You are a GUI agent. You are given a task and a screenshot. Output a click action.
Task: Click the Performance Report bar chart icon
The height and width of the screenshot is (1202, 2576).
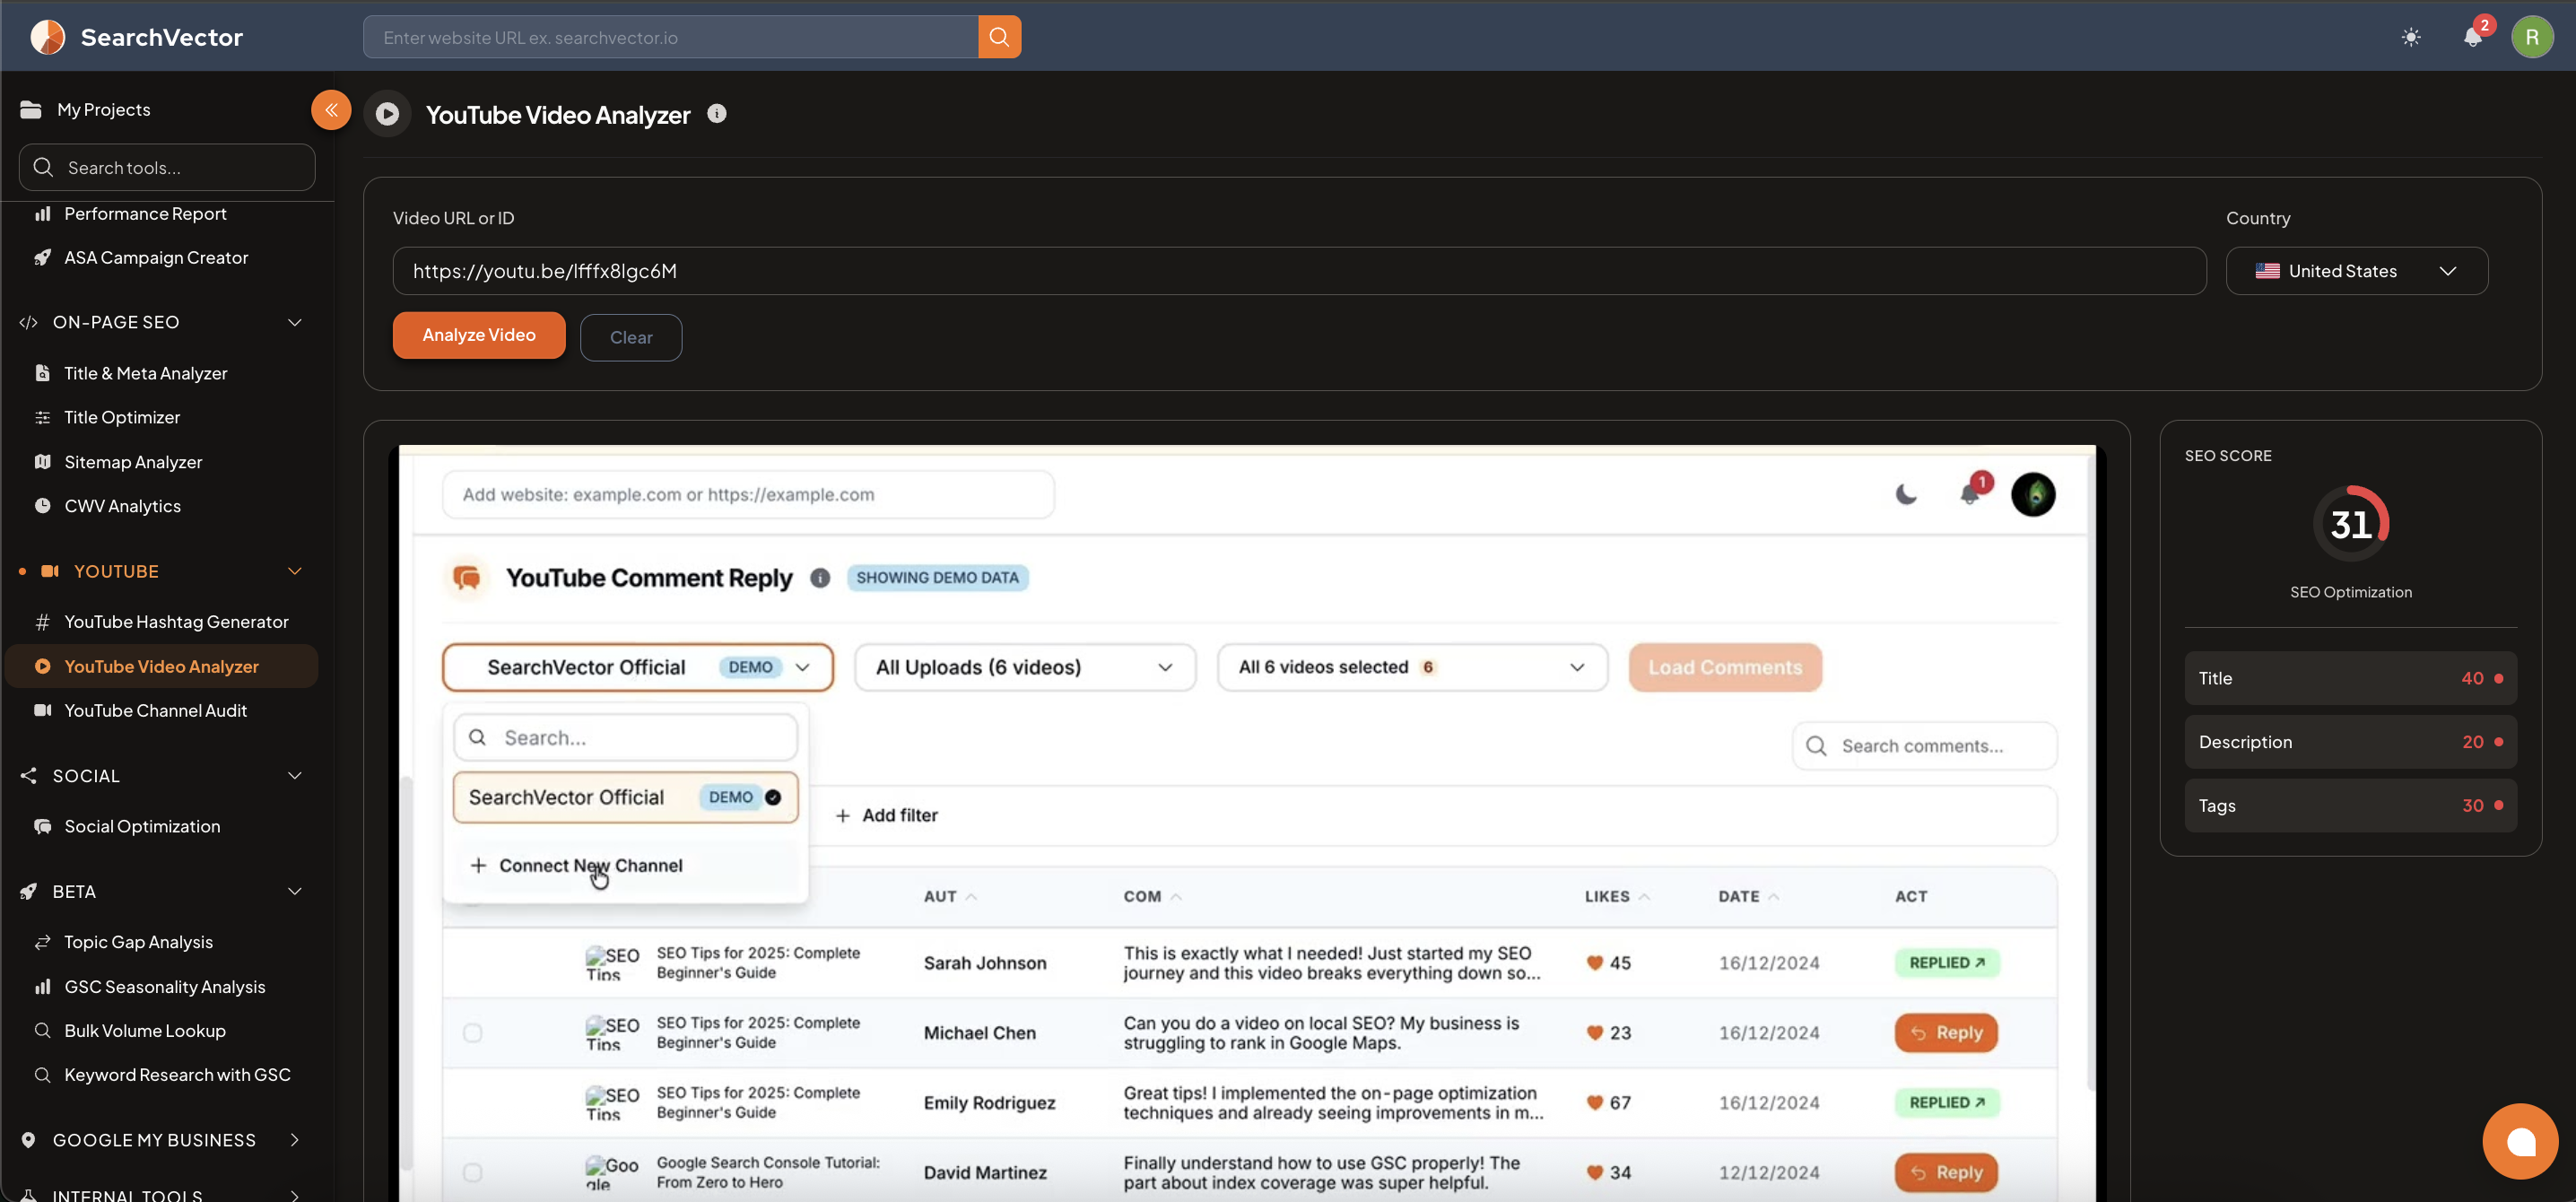(x=43, y=213)
